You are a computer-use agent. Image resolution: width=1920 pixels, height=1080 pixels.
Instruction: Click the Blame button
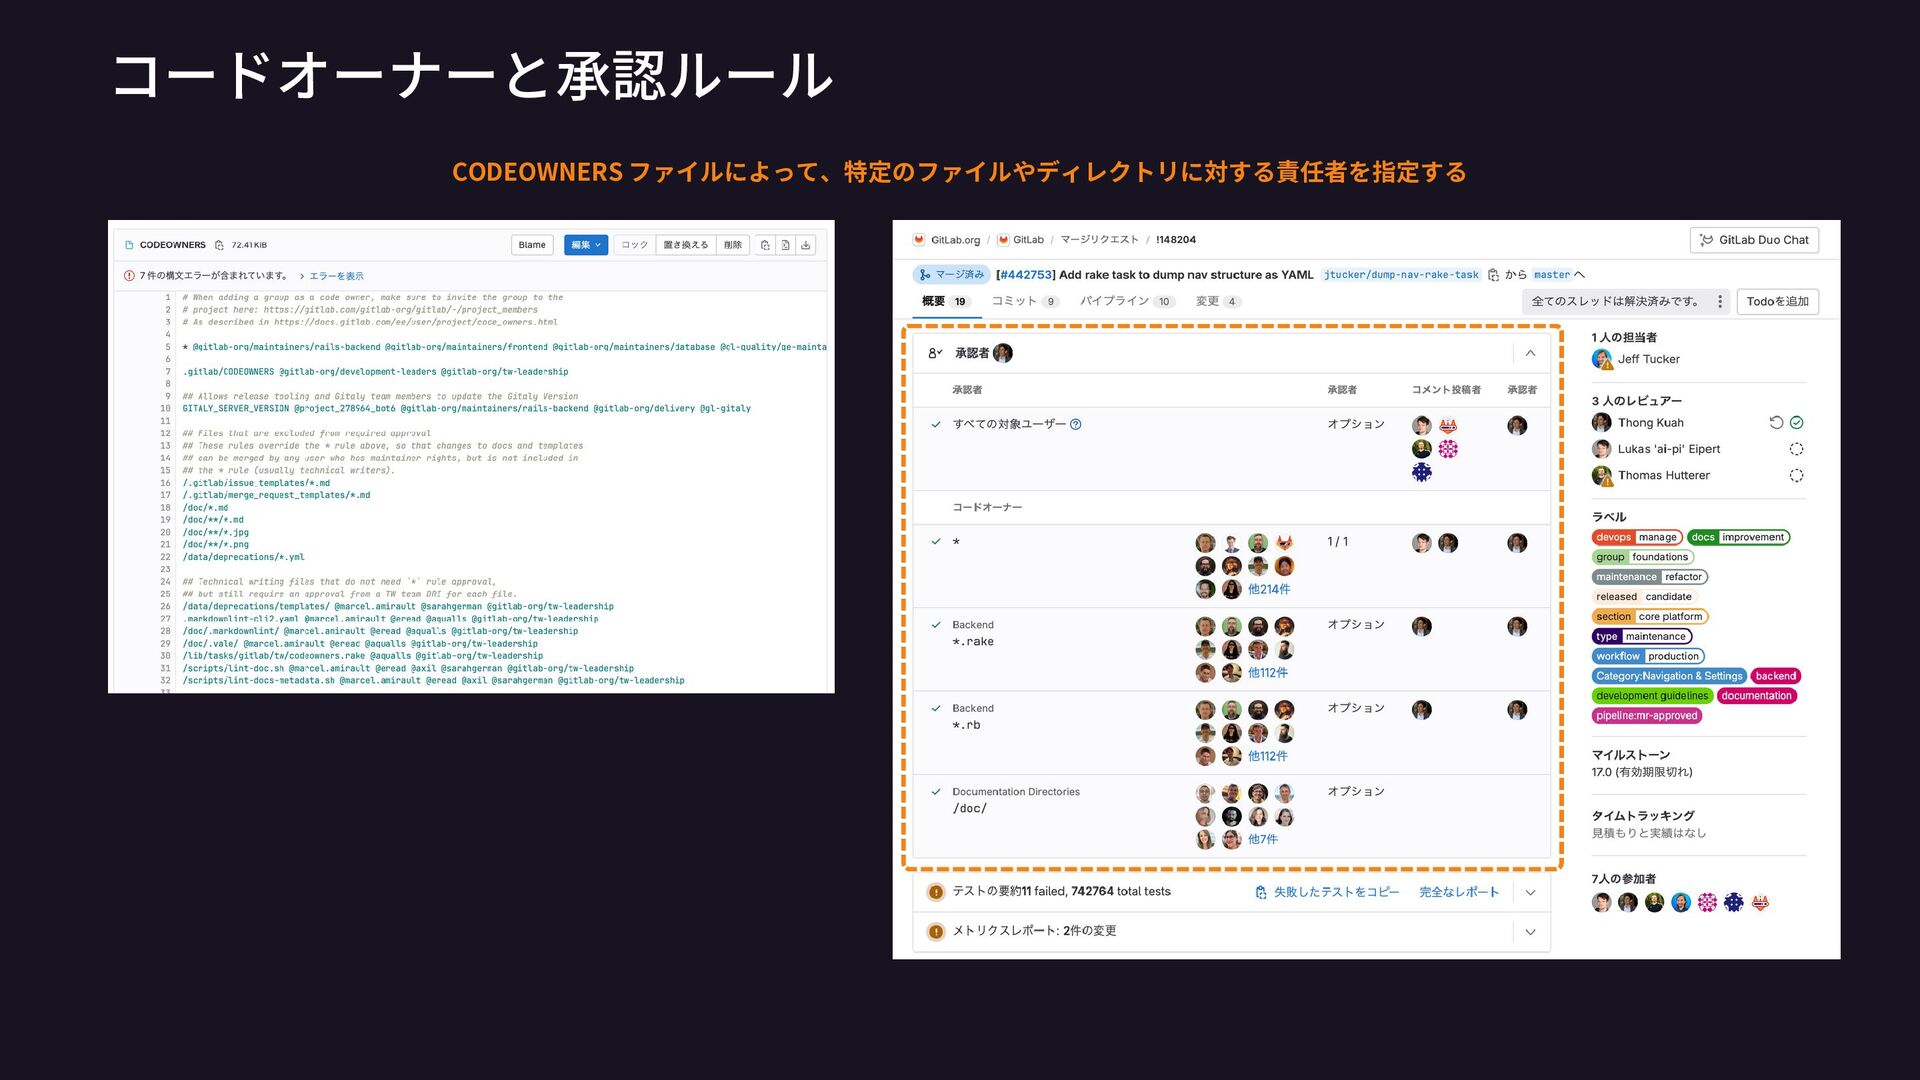coord(532,245)
